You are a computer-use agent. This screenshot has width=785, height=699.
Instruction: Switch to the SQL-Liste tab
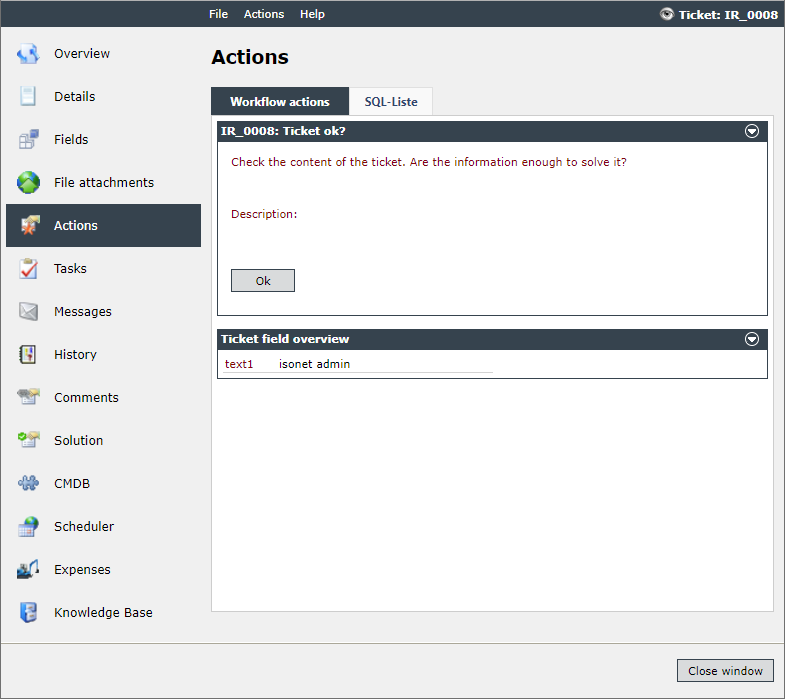click(391, 102)
